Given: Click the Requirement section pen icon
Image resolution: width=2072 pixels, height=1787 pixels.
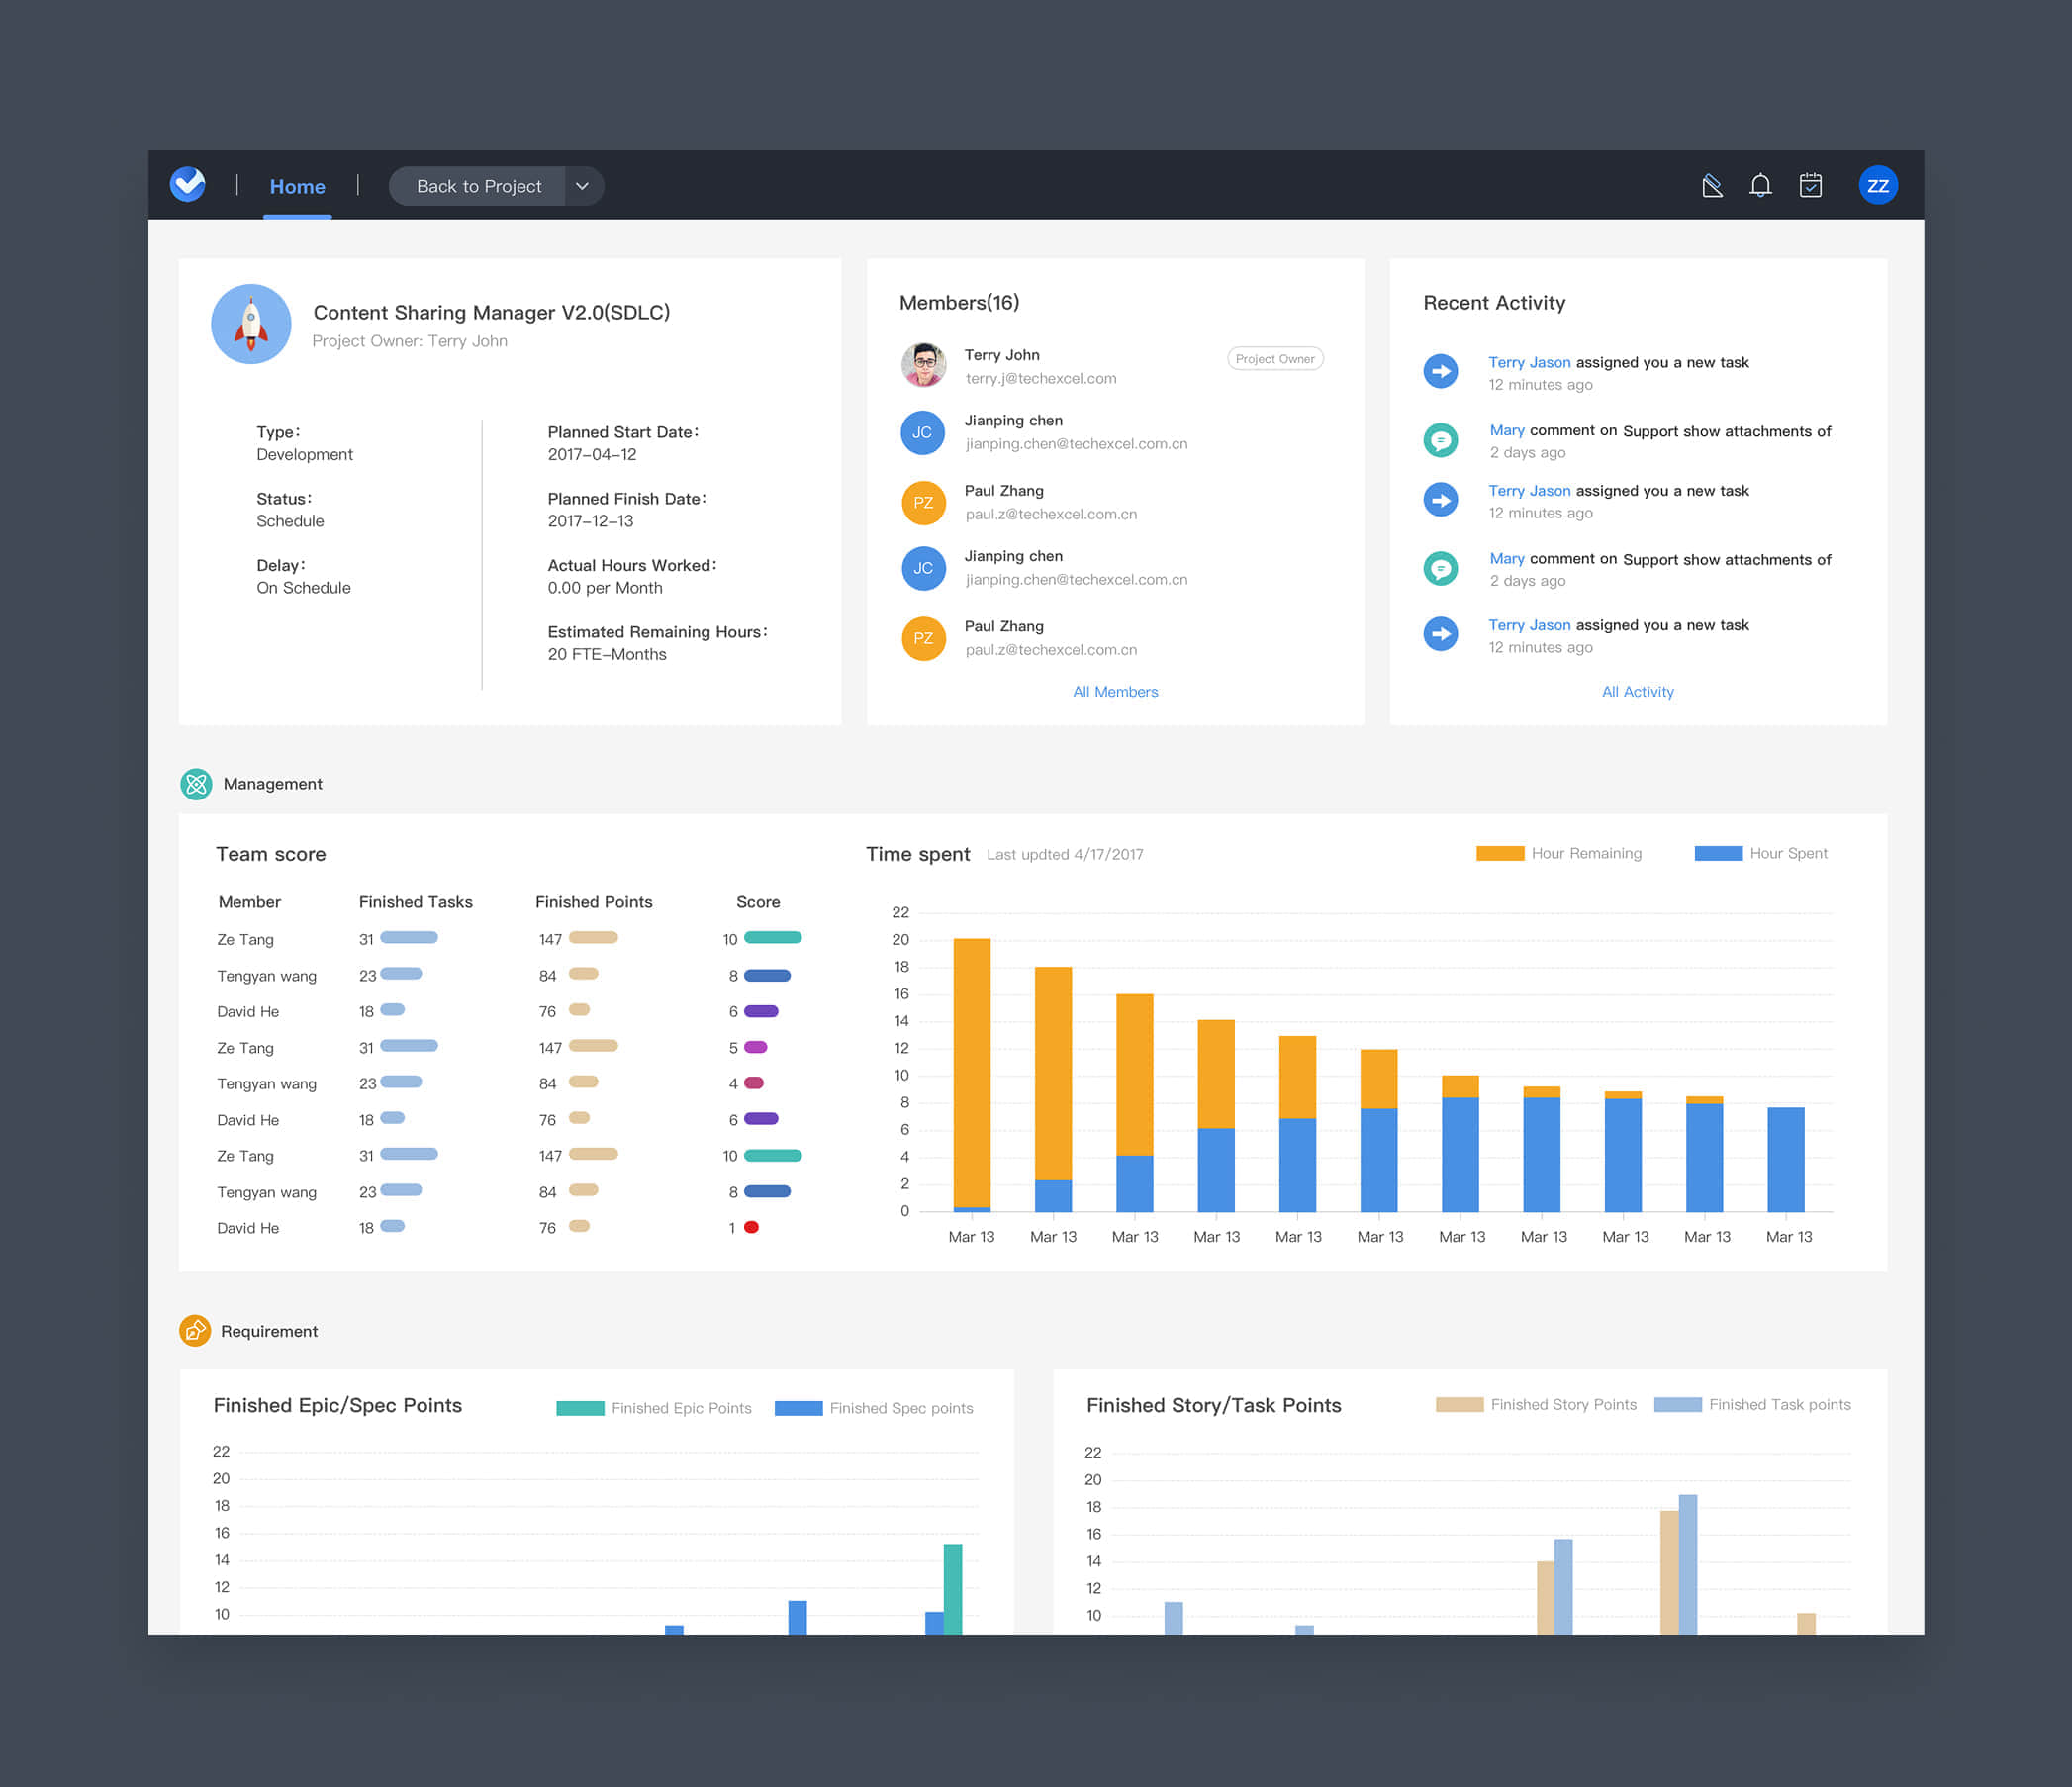Looking at the screenshot, I should coord(195,1331).
